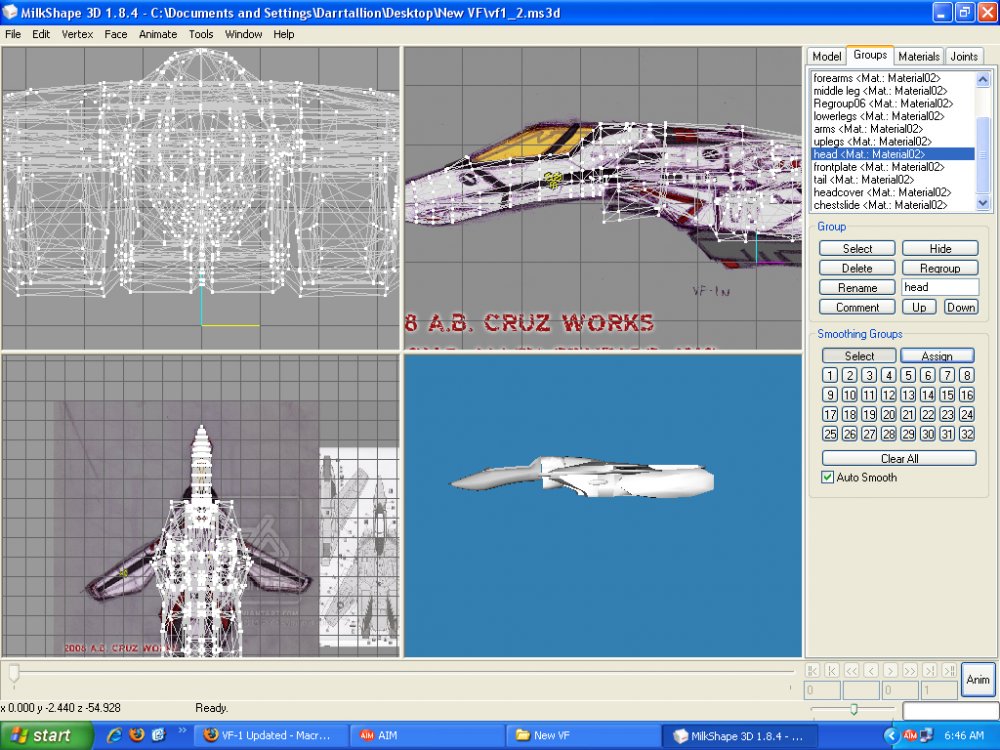Jump to the first frame playback button
Viewport: 1000px width, 750px height.
click(x=812, y=670)
